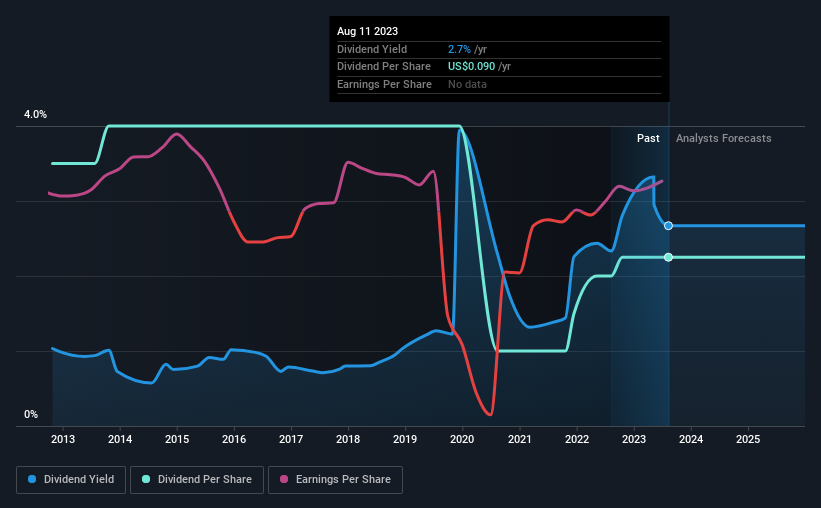Toggle the Earnings Per Share legend button
The height and width of the screenshot is (508, 821).
(x=335, y=480)
